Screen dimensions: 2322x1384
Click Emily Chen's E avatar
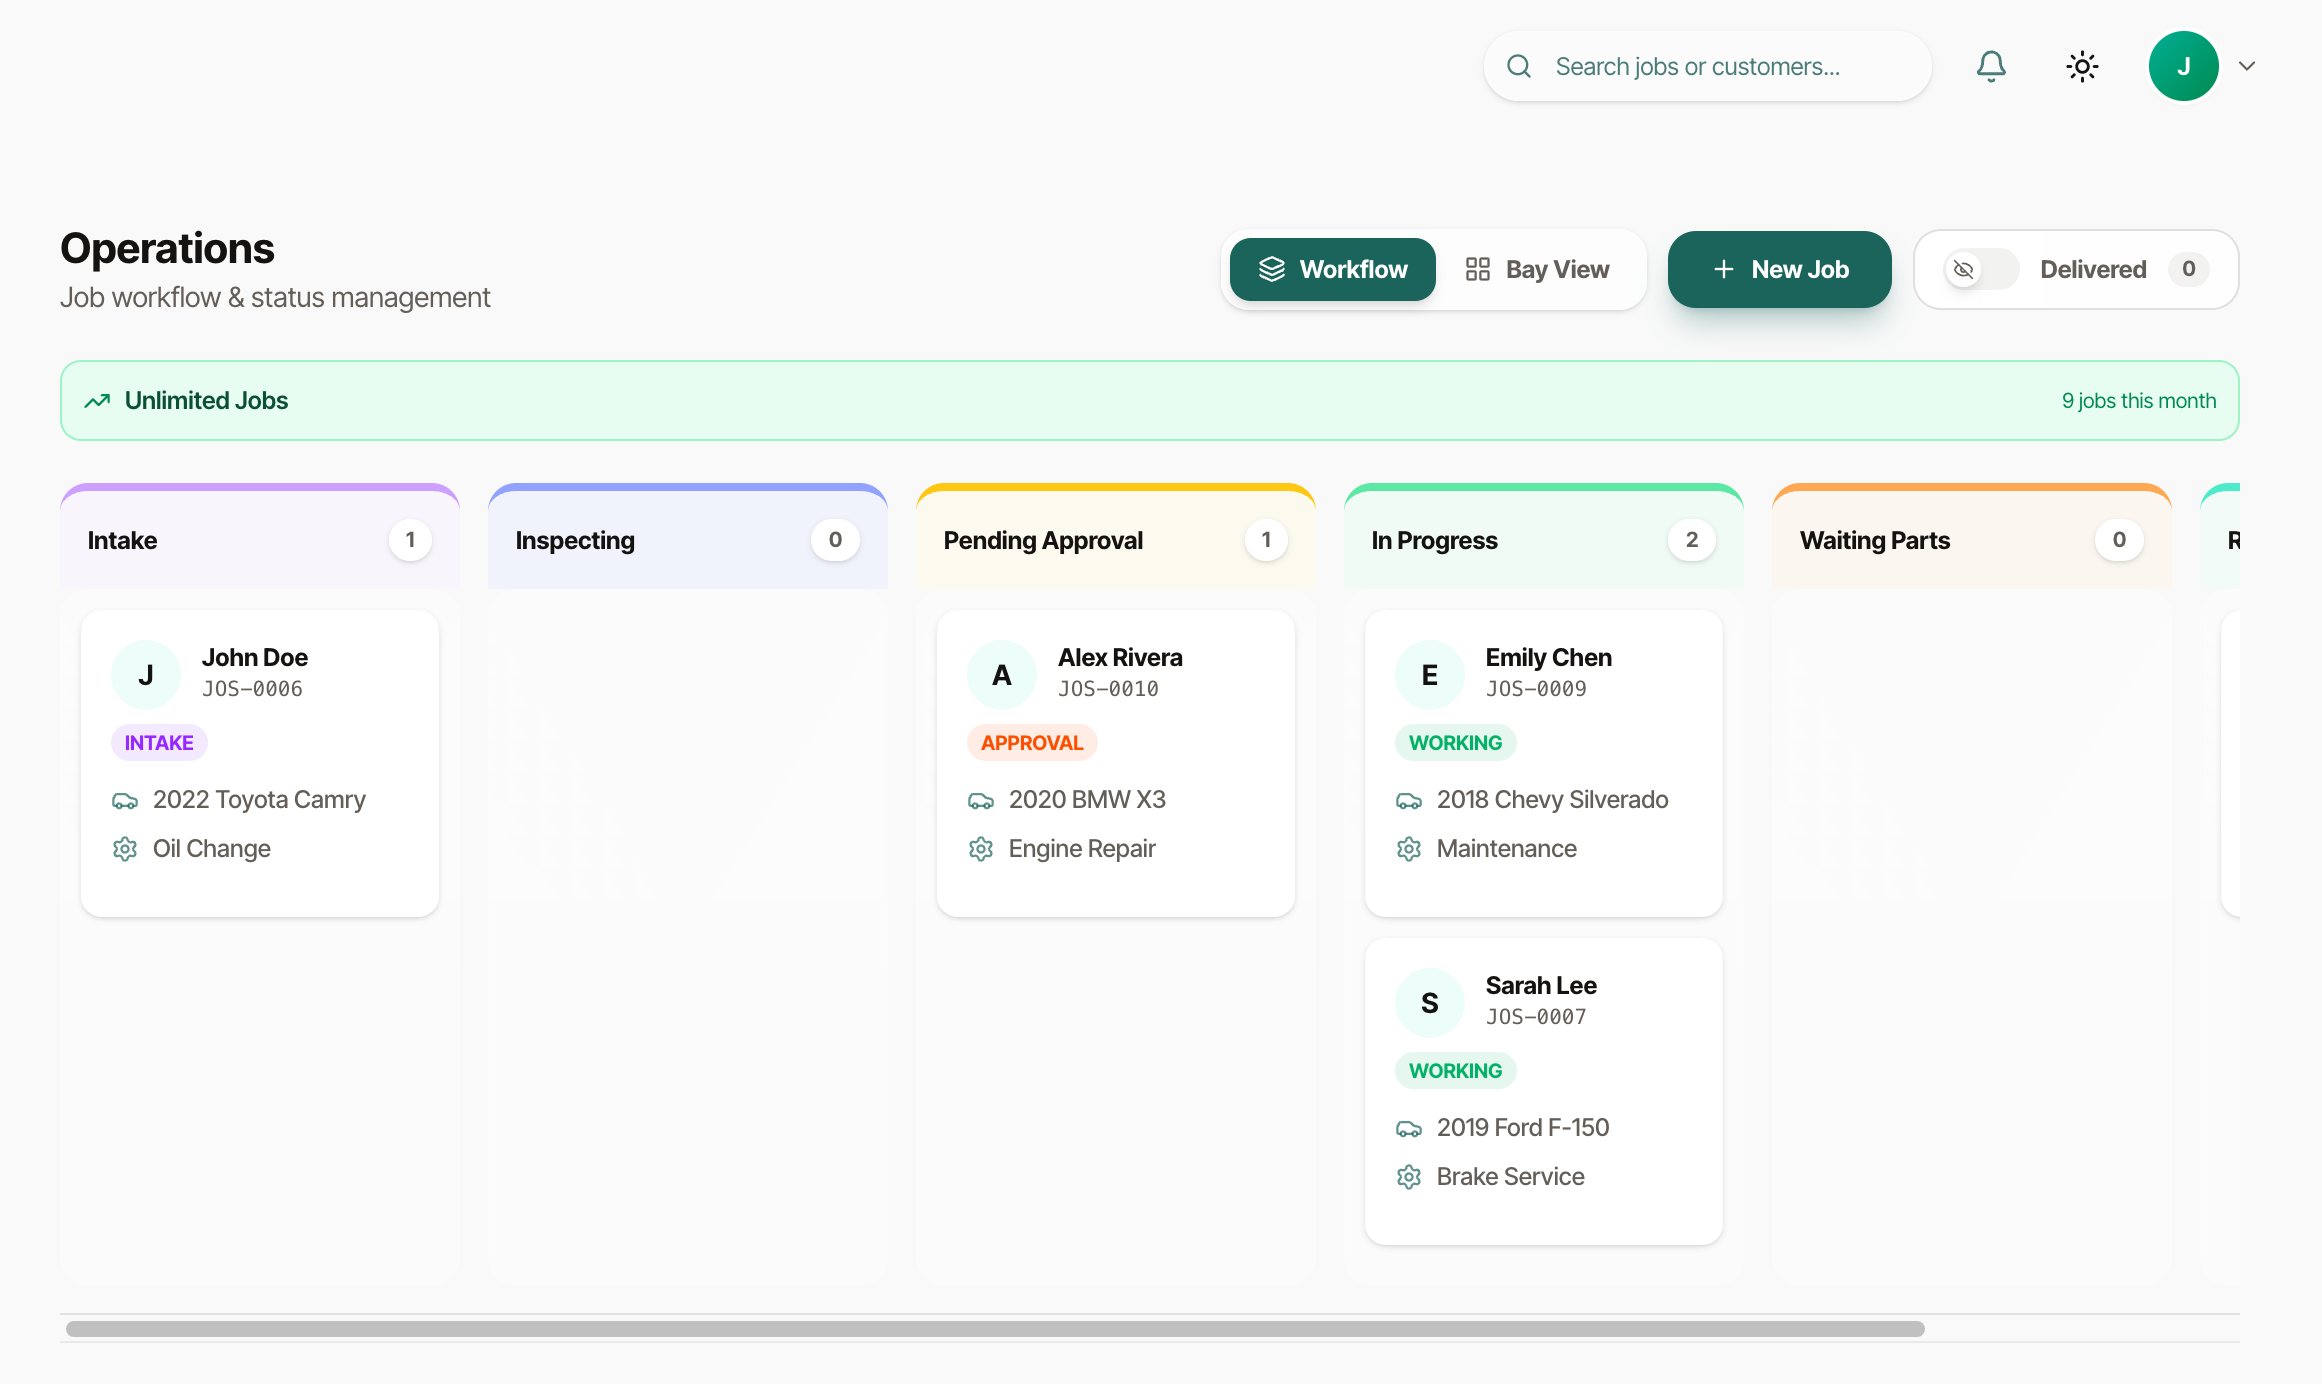pyautogui.click(x=1429, y=675)
